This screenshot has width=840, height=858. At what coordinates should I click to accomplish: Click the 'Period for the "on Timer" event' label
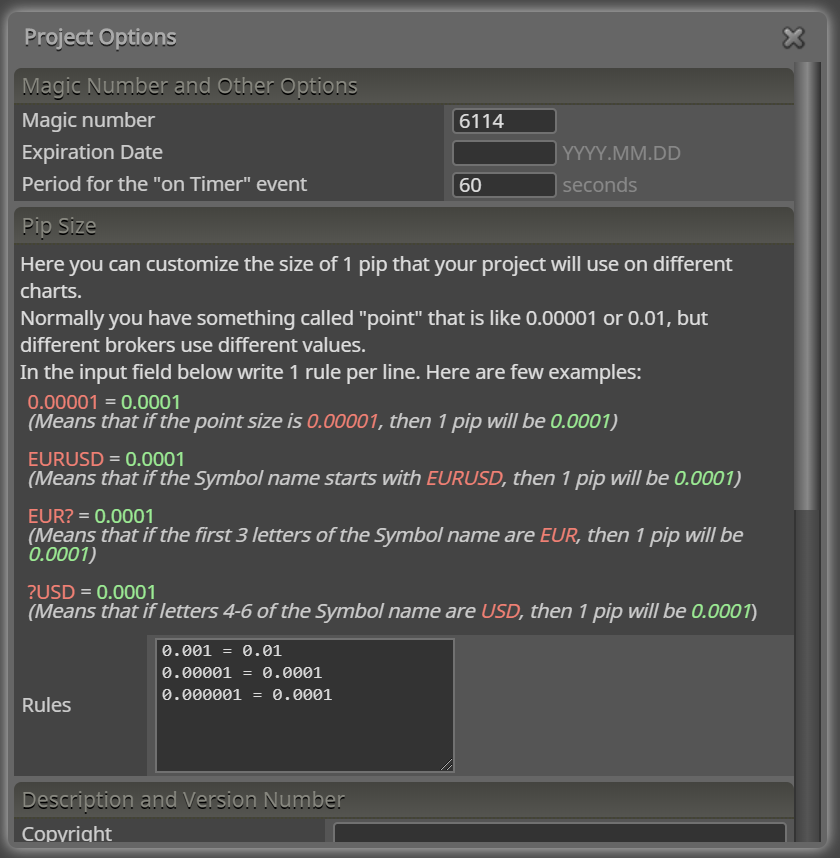point(164,184)
